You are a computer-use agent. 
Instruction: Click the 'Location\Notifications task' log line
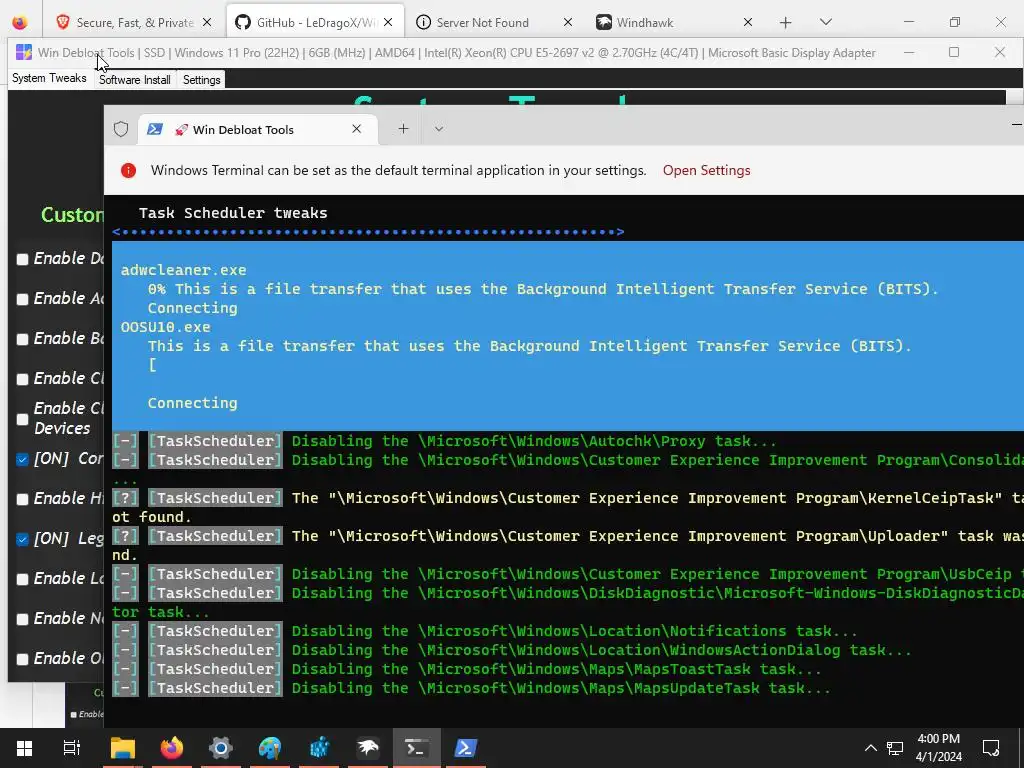[485, 632]
